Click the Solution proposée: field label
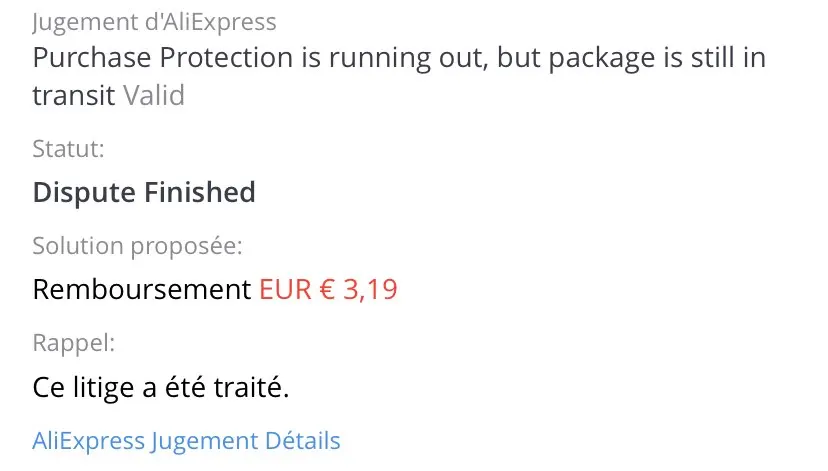The width and height of the screenshot is (828, 471). tap(138, 246)
